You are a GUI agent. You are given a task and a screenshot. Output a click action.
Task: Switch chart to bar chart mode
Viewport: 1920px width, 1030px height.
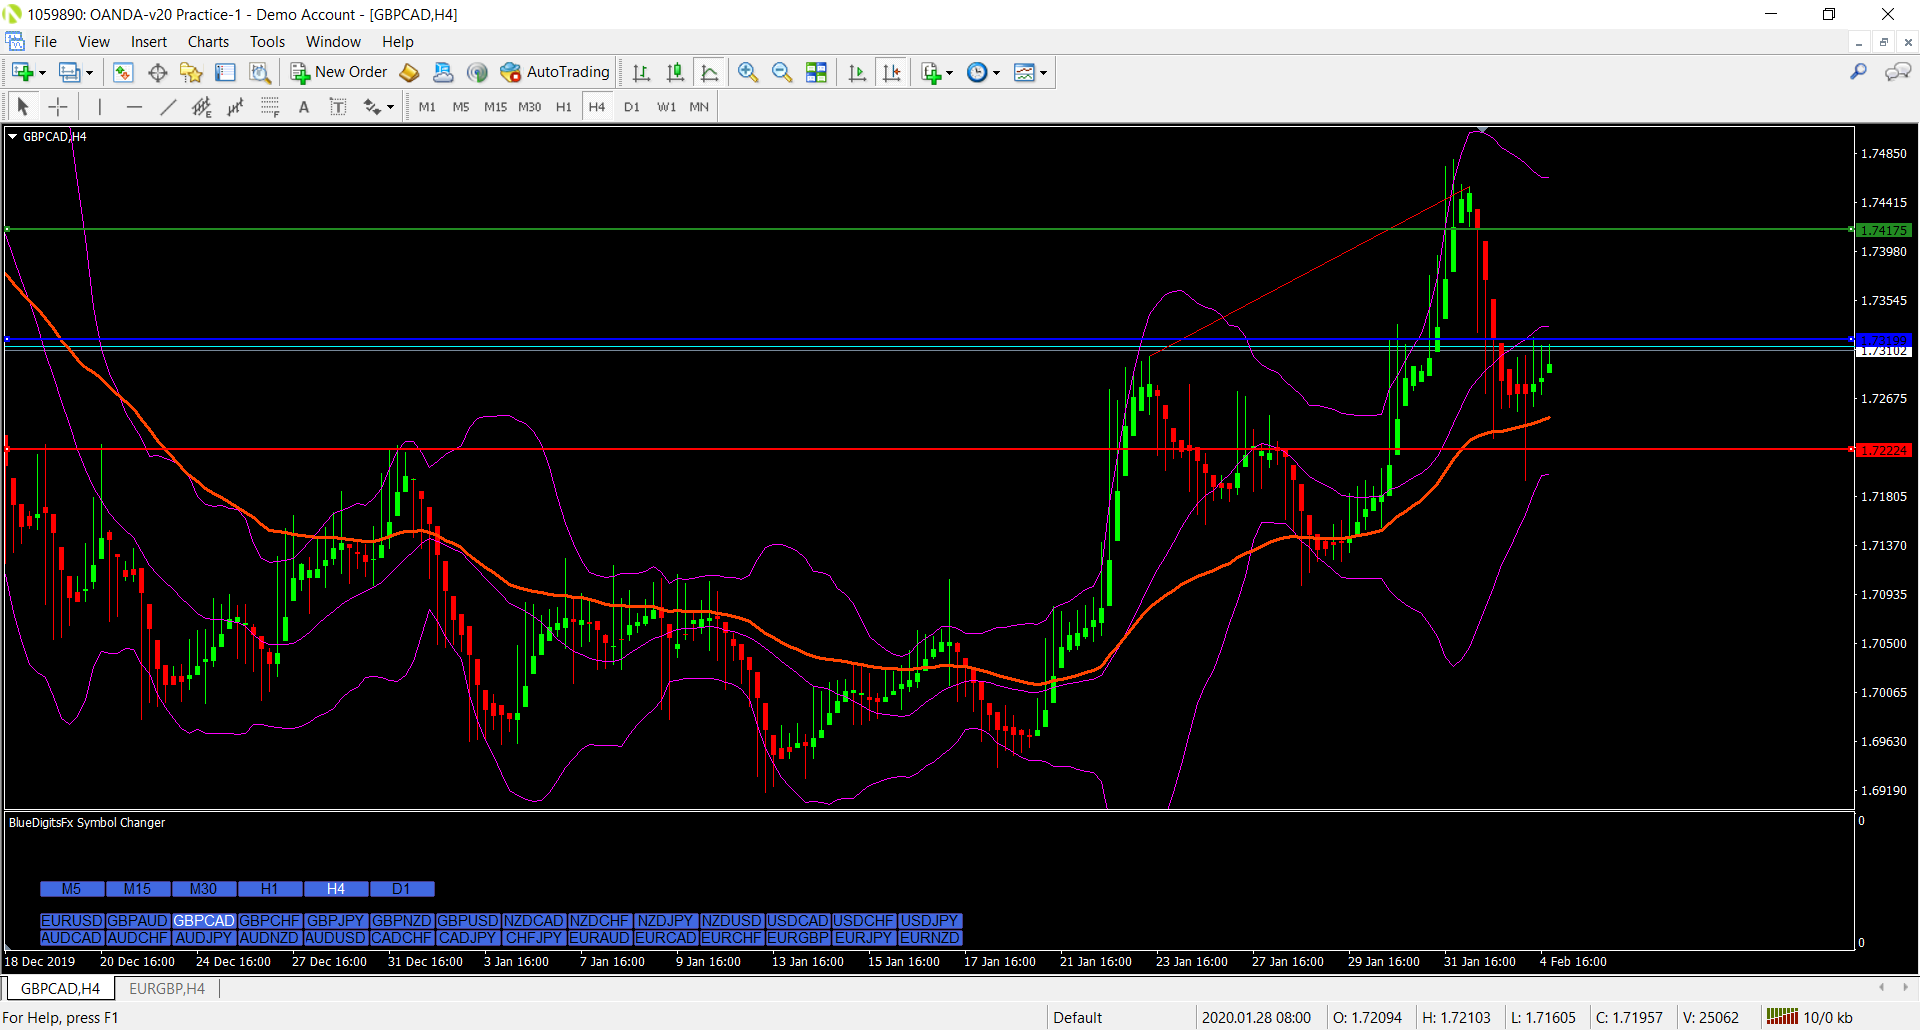(641, 72)
